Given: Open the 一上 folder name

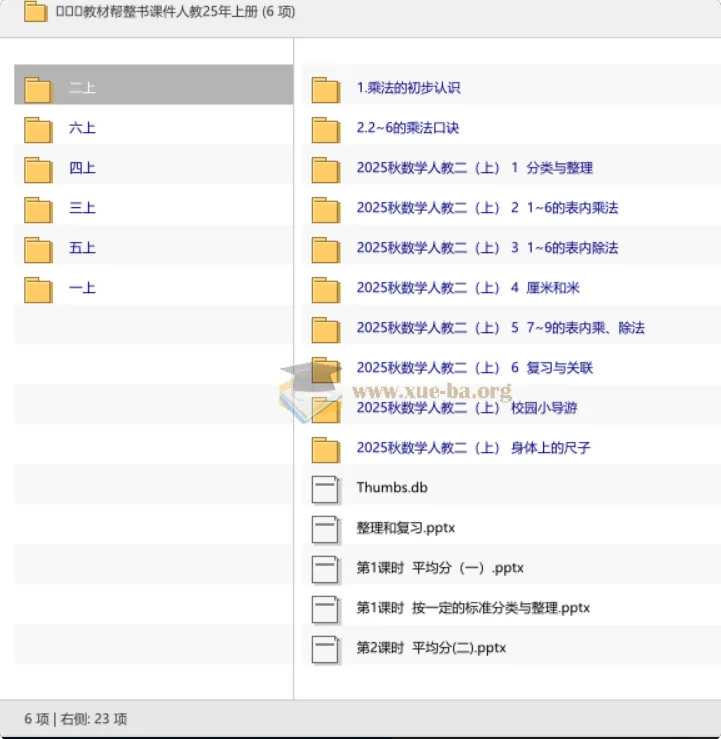Looking at the screenshot, I should pos(82,288).
